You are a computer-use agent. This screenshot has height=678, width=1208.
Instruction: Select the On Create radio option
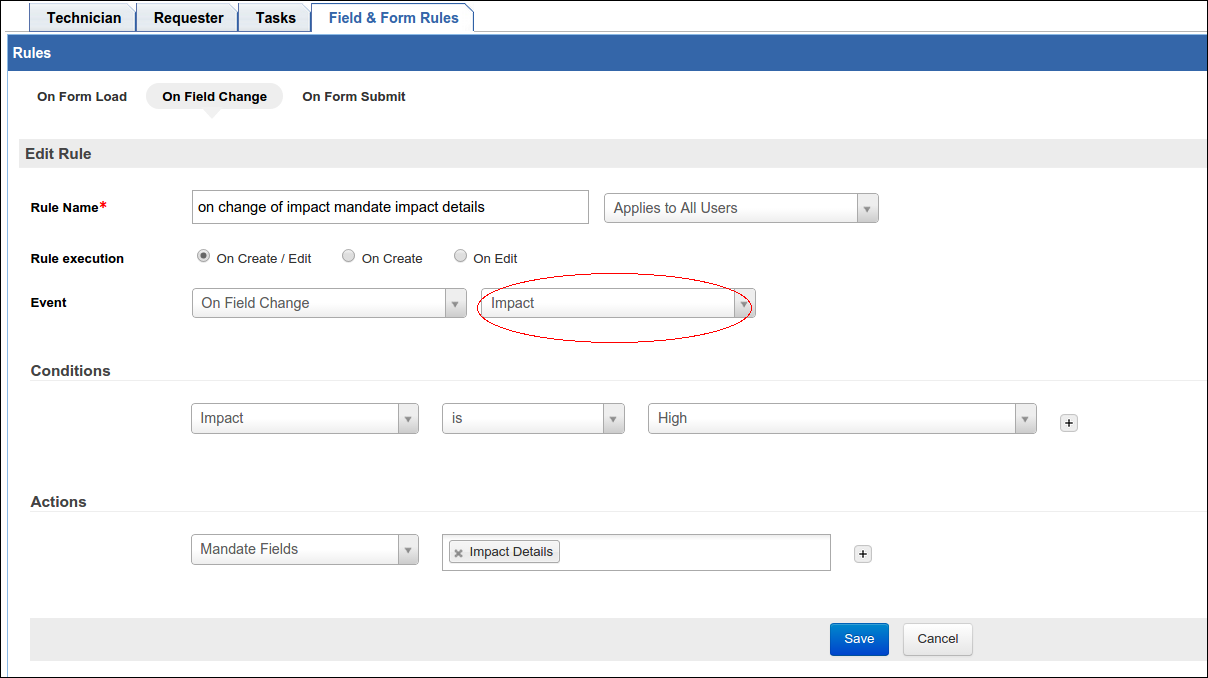point(349,256)
